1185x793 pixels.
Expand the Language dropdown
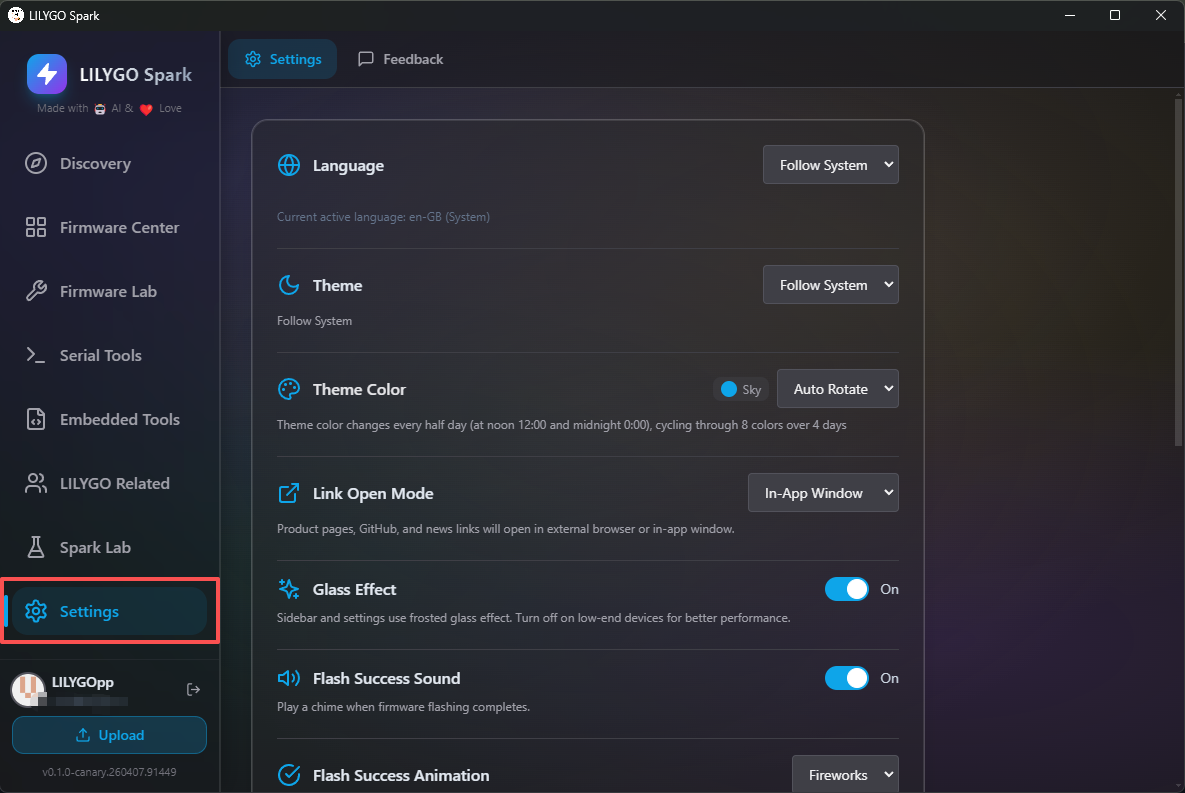pos(830,165)
